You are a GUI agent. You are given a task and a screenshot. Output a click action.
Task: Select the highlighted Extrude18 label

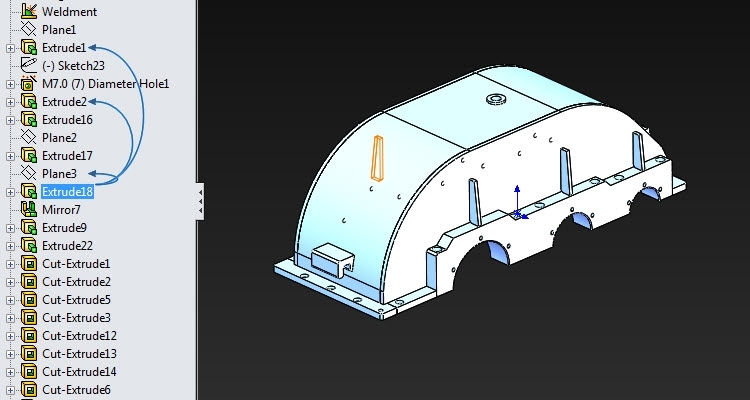tap(67, 192)
